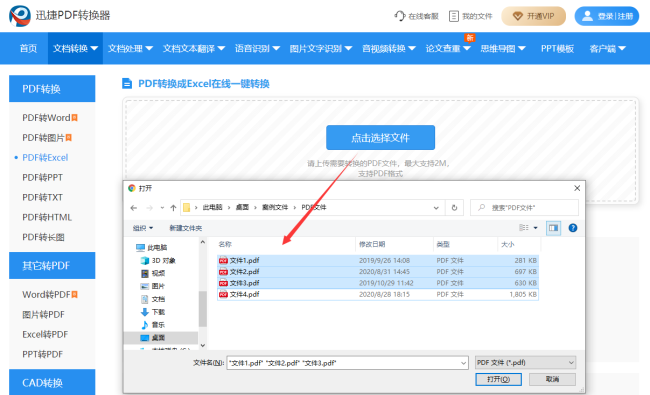The height and width of the screenshot is (395, 650).
Task: Open the PDF转换 sidebar section header
Action: pos(52,88)
